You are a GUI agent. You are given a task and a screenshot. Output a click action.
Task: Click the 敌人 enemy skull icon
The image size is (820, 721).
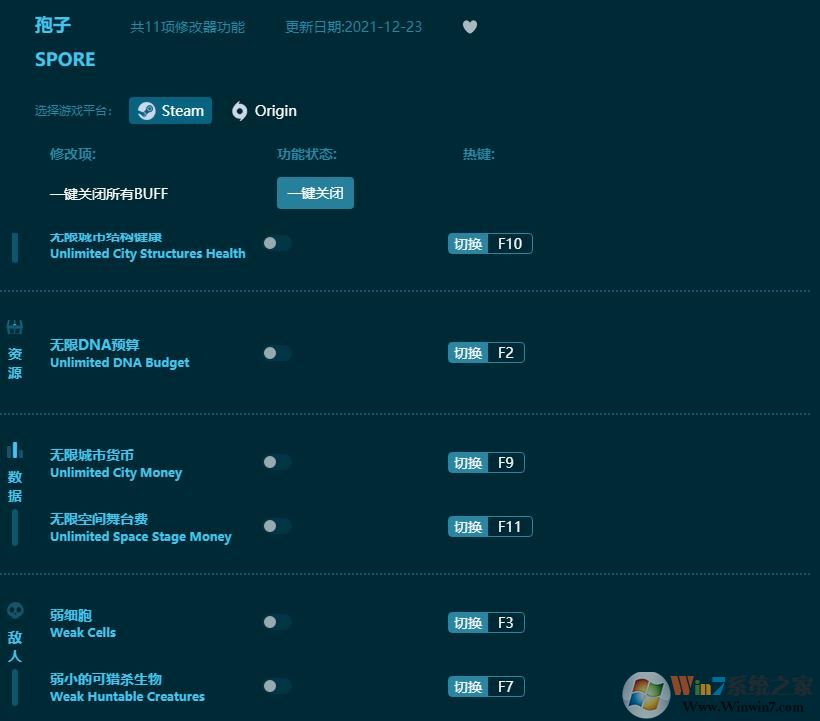(15, 610)
